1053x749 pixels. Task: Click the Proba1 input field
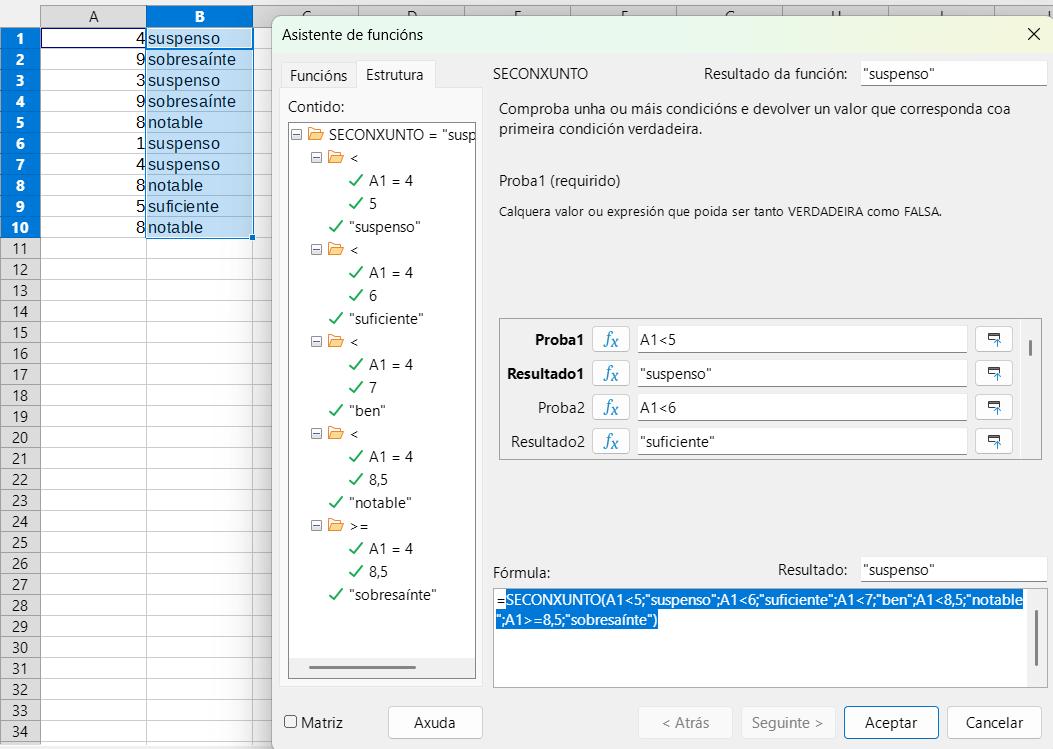pos(802,339)
